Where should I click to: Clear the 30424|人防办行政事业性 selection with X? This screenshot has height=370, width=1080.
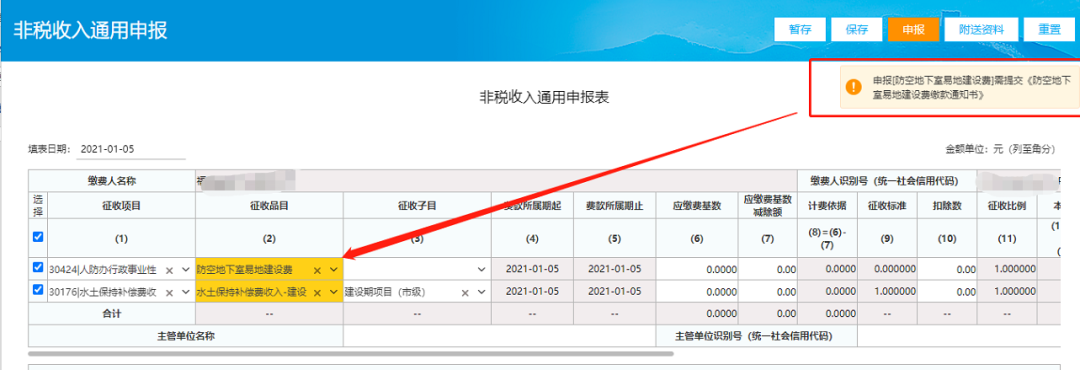(169, 270)
